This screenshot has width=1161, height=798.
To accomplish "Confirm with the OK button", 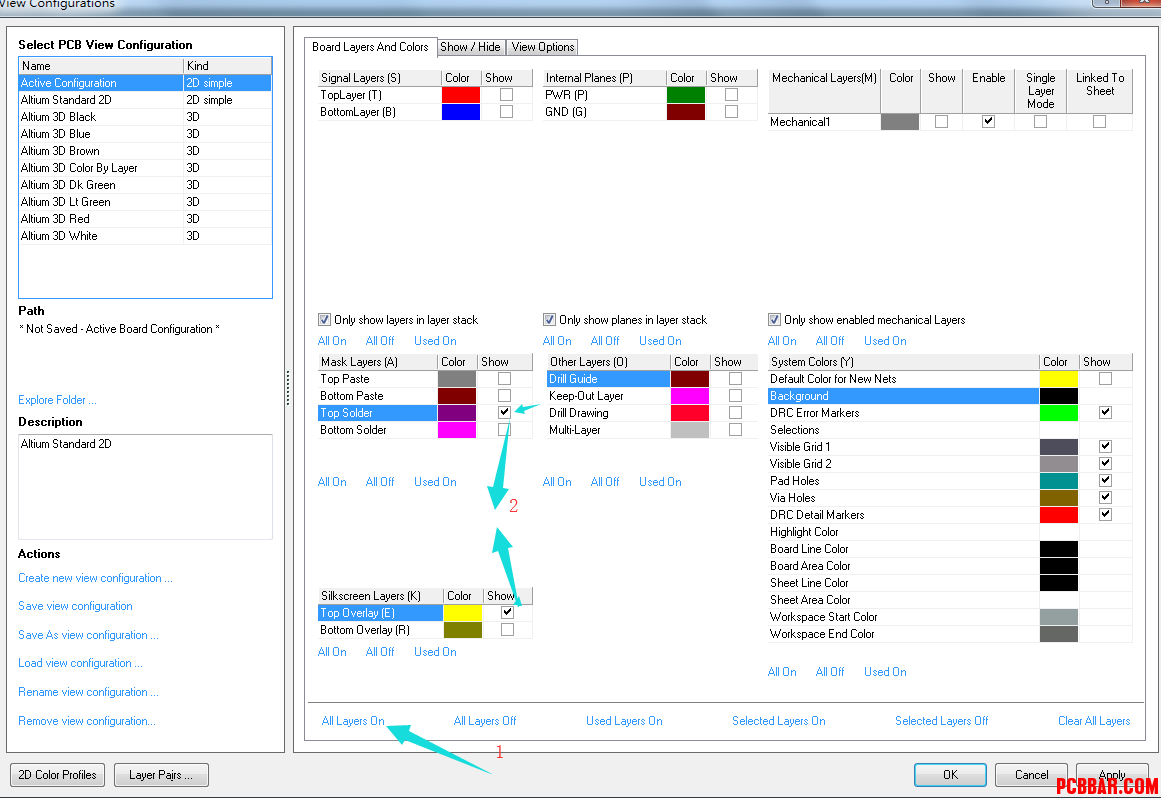I will point(950,775).
